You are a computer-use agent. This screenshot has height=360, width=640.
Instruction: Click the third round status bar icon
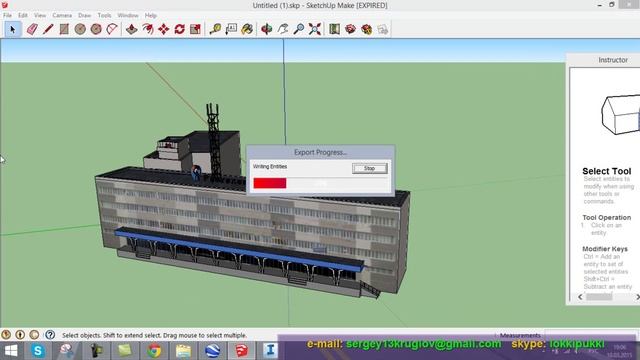(34, 335)
